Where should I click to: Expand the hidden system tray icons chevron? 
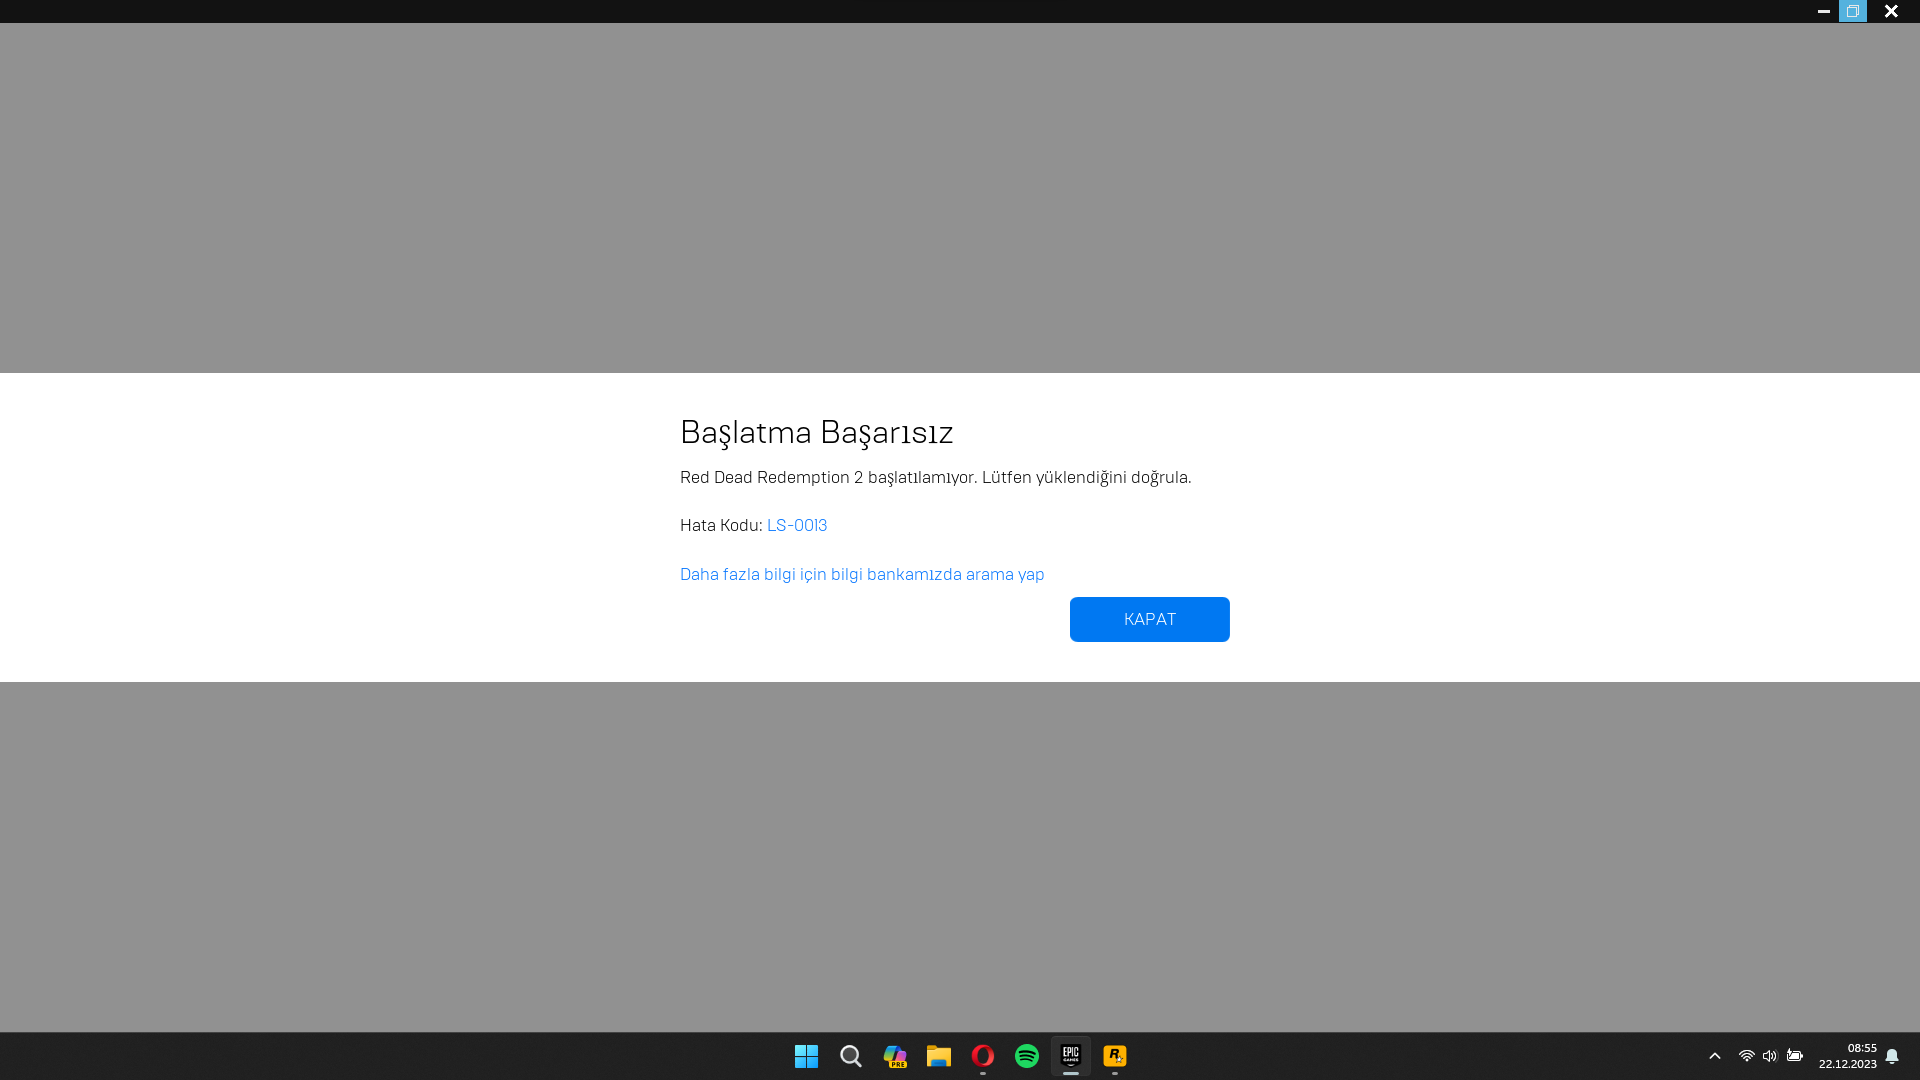point(1714,1056)
